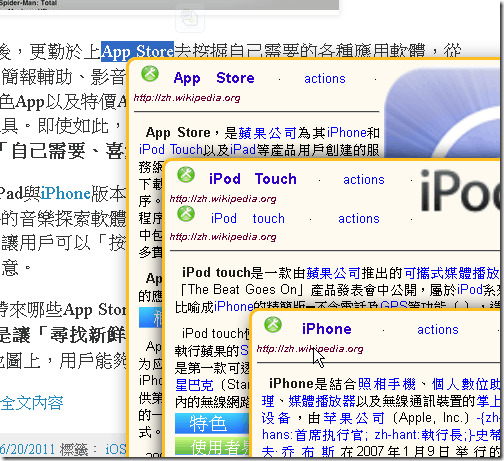Click wikipedia URL under lowercase iPod touch
The image size is (504, 461).
coord(223,237)
